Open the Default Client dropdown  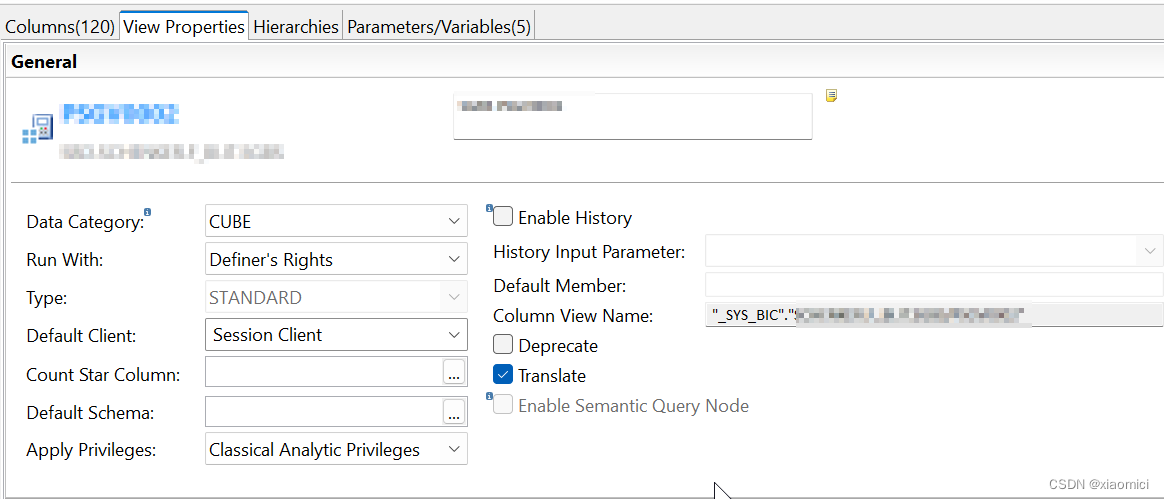coord(335,335)
